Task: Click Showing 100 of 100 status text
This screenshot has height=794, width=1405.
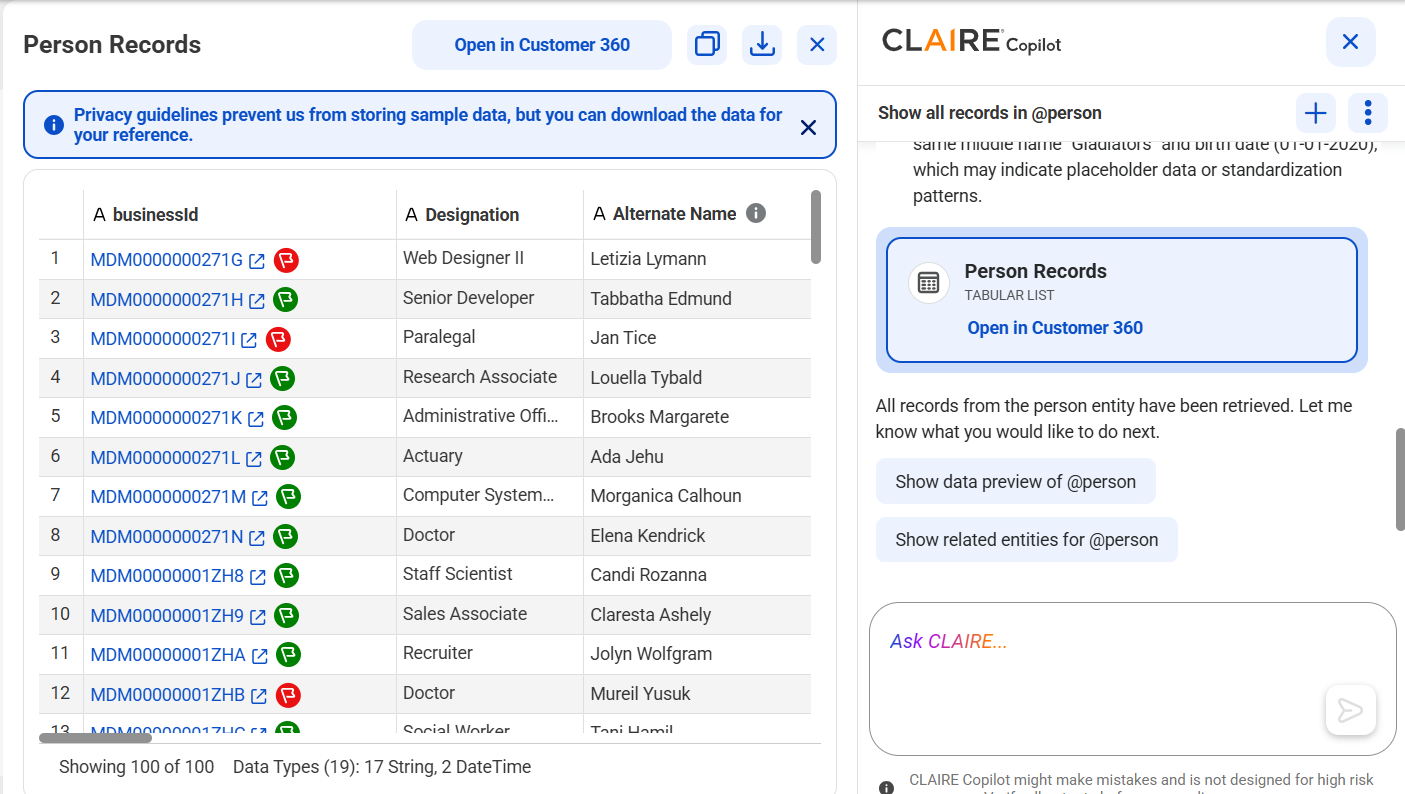Action: pyautogui.click(x=137, y=767)
